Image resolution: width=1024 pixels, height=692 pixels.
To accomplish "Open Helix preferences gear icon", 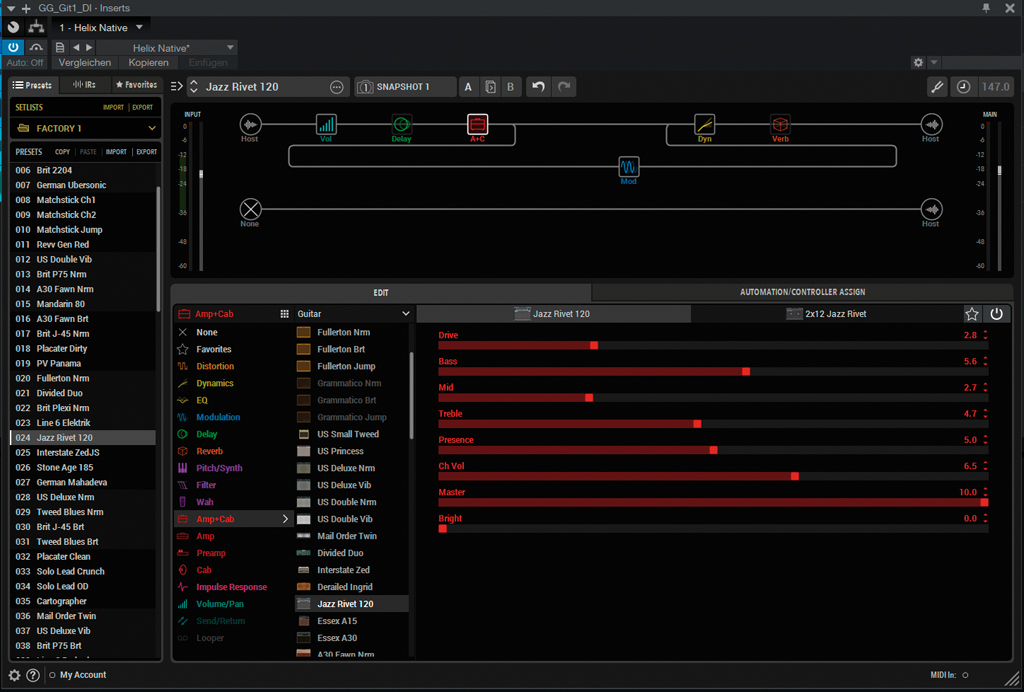I will pos(14,675).
